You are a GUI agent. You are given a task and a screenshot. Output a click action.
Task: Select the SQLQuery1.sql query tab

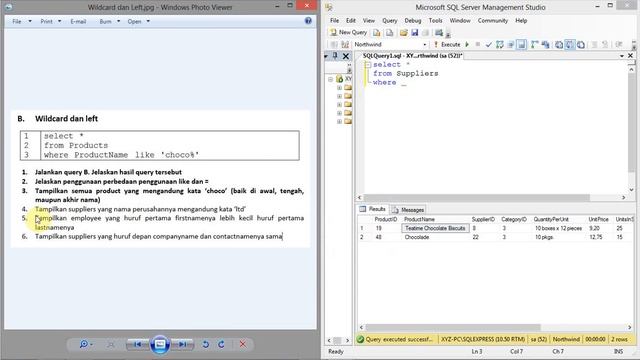point(412,56)
